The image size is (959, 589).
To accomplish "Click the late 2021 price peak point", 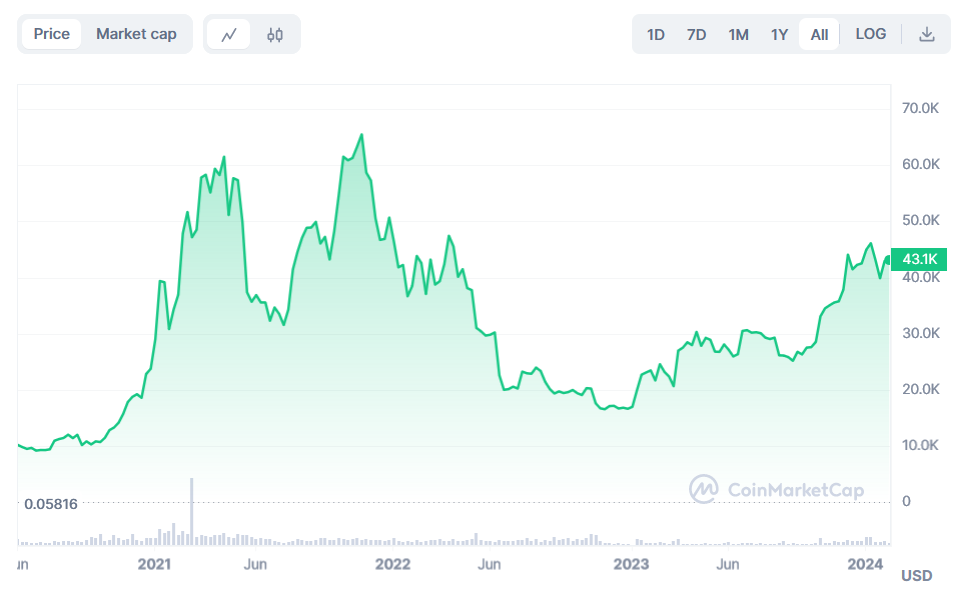I will click(x=361, y=135).
